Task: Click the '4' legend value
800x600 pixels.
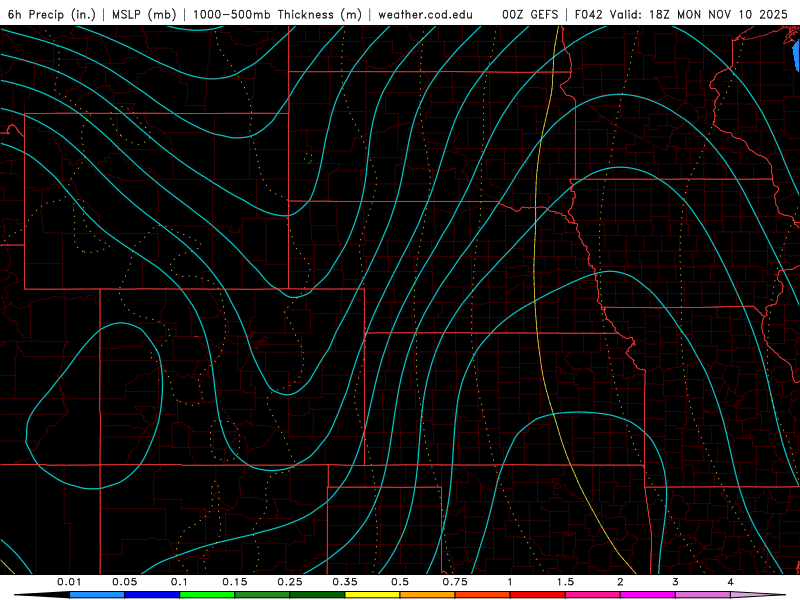Action: click(731, 582)
